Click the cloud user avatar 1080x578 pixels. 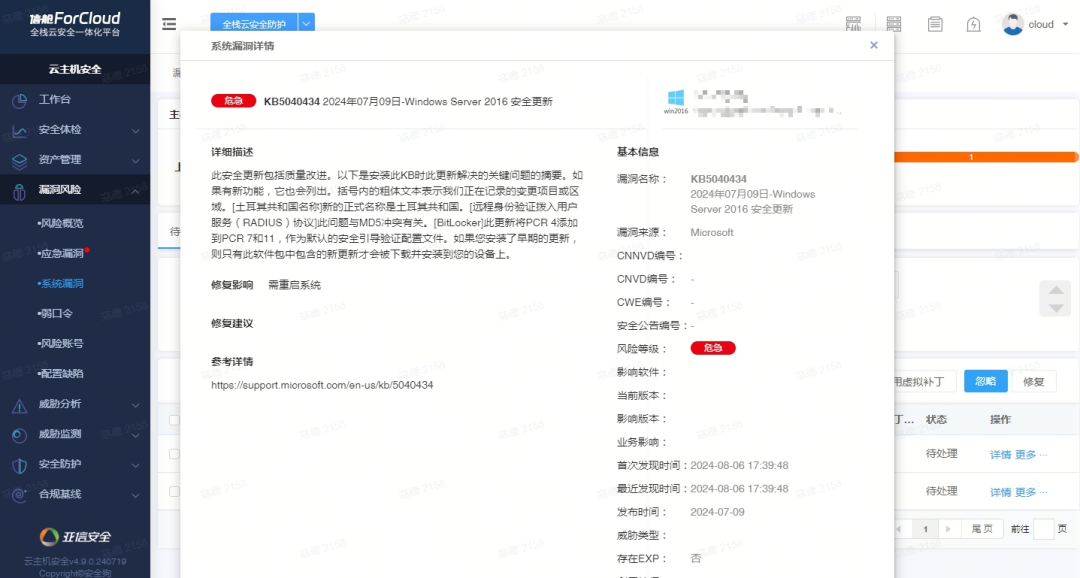point(1012,24)
